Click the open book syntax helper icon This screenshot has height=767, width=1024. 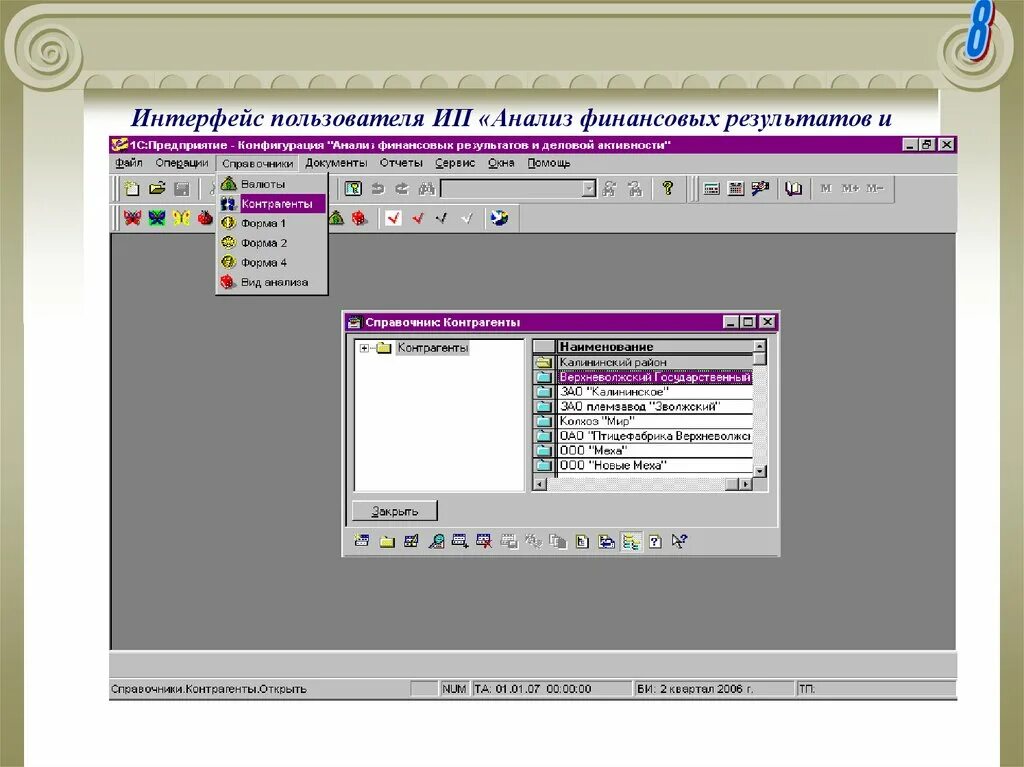[793, 189]
